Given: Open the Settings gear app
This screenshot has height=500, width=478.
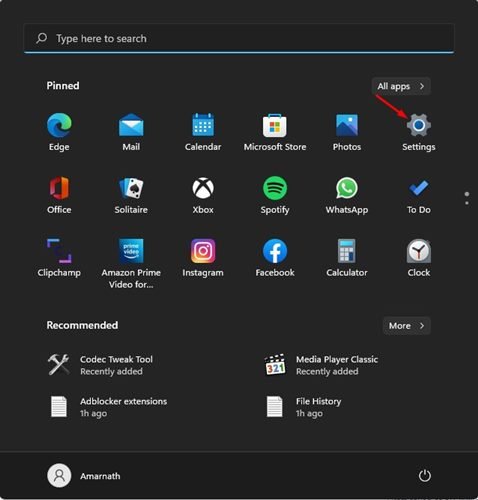Looking at the screenshot, I should 418,133.
